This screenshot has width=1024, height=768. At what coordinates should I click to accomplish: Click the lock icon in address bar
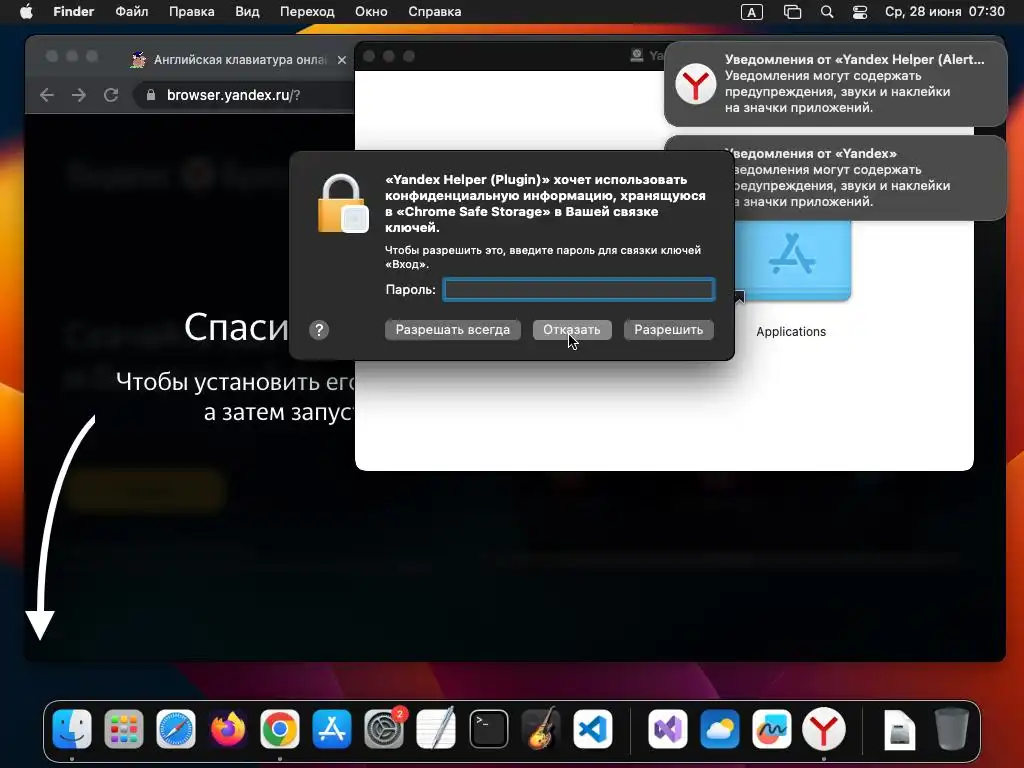pyautogui.click(x=151, y=95)
